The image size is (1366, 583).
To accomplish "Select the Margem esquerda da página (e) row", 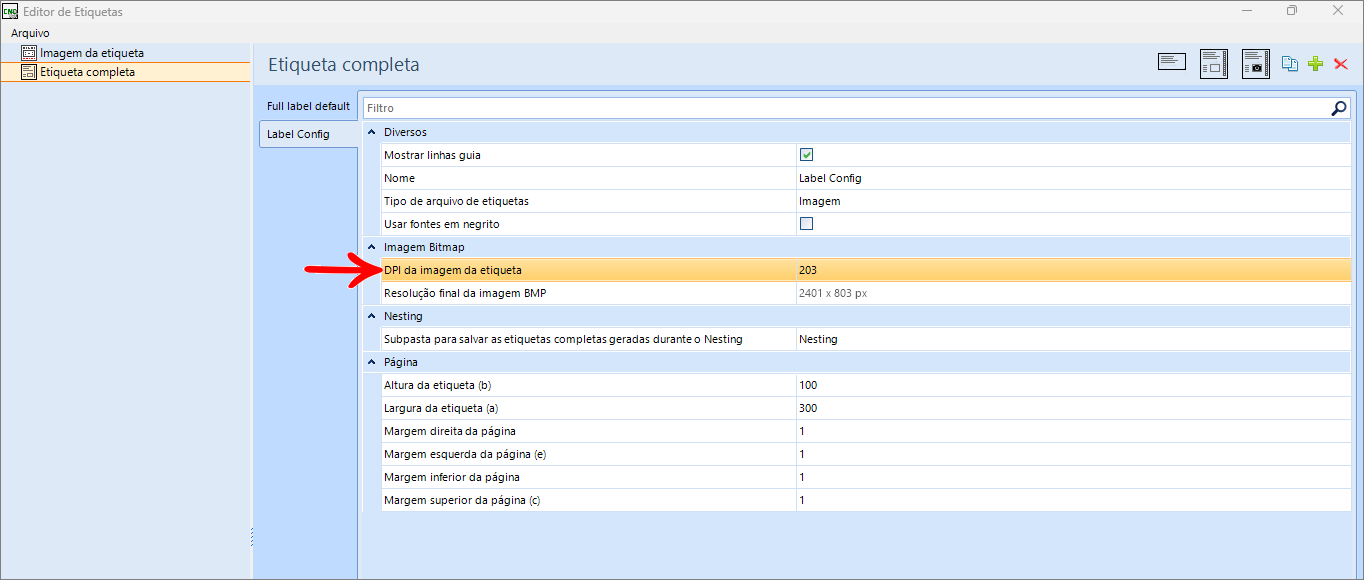I will pos(866,454).
